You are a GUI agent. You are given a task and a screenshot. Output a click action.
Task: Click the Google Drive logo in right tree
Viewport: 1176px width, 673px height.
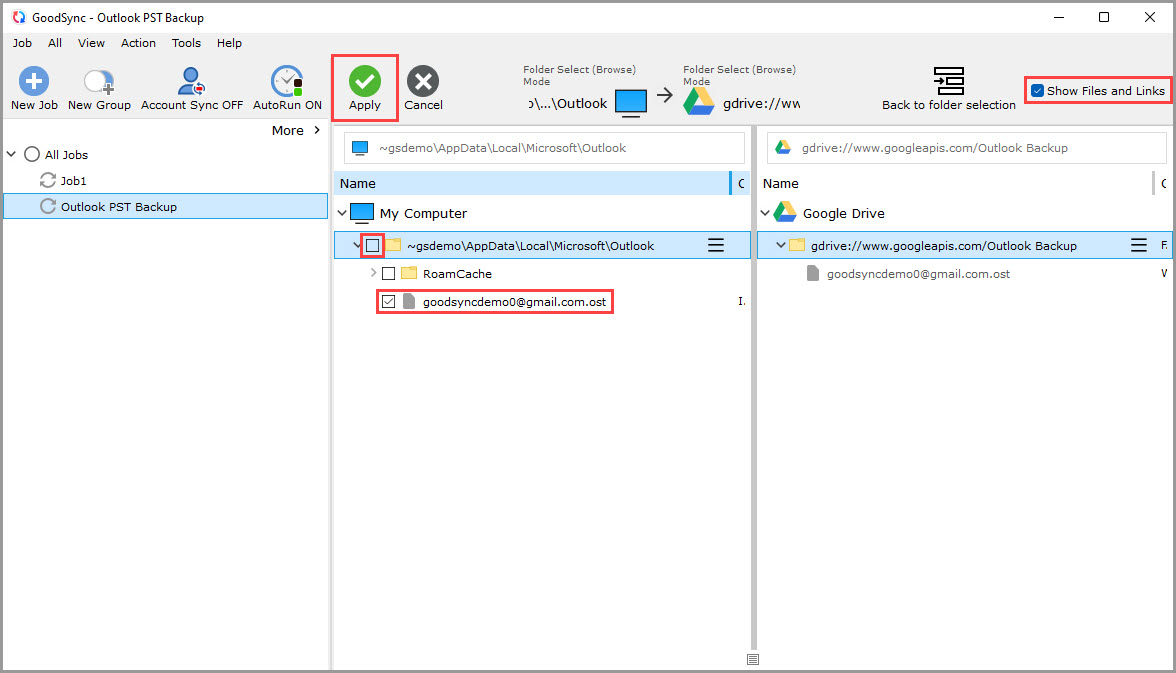784,212
